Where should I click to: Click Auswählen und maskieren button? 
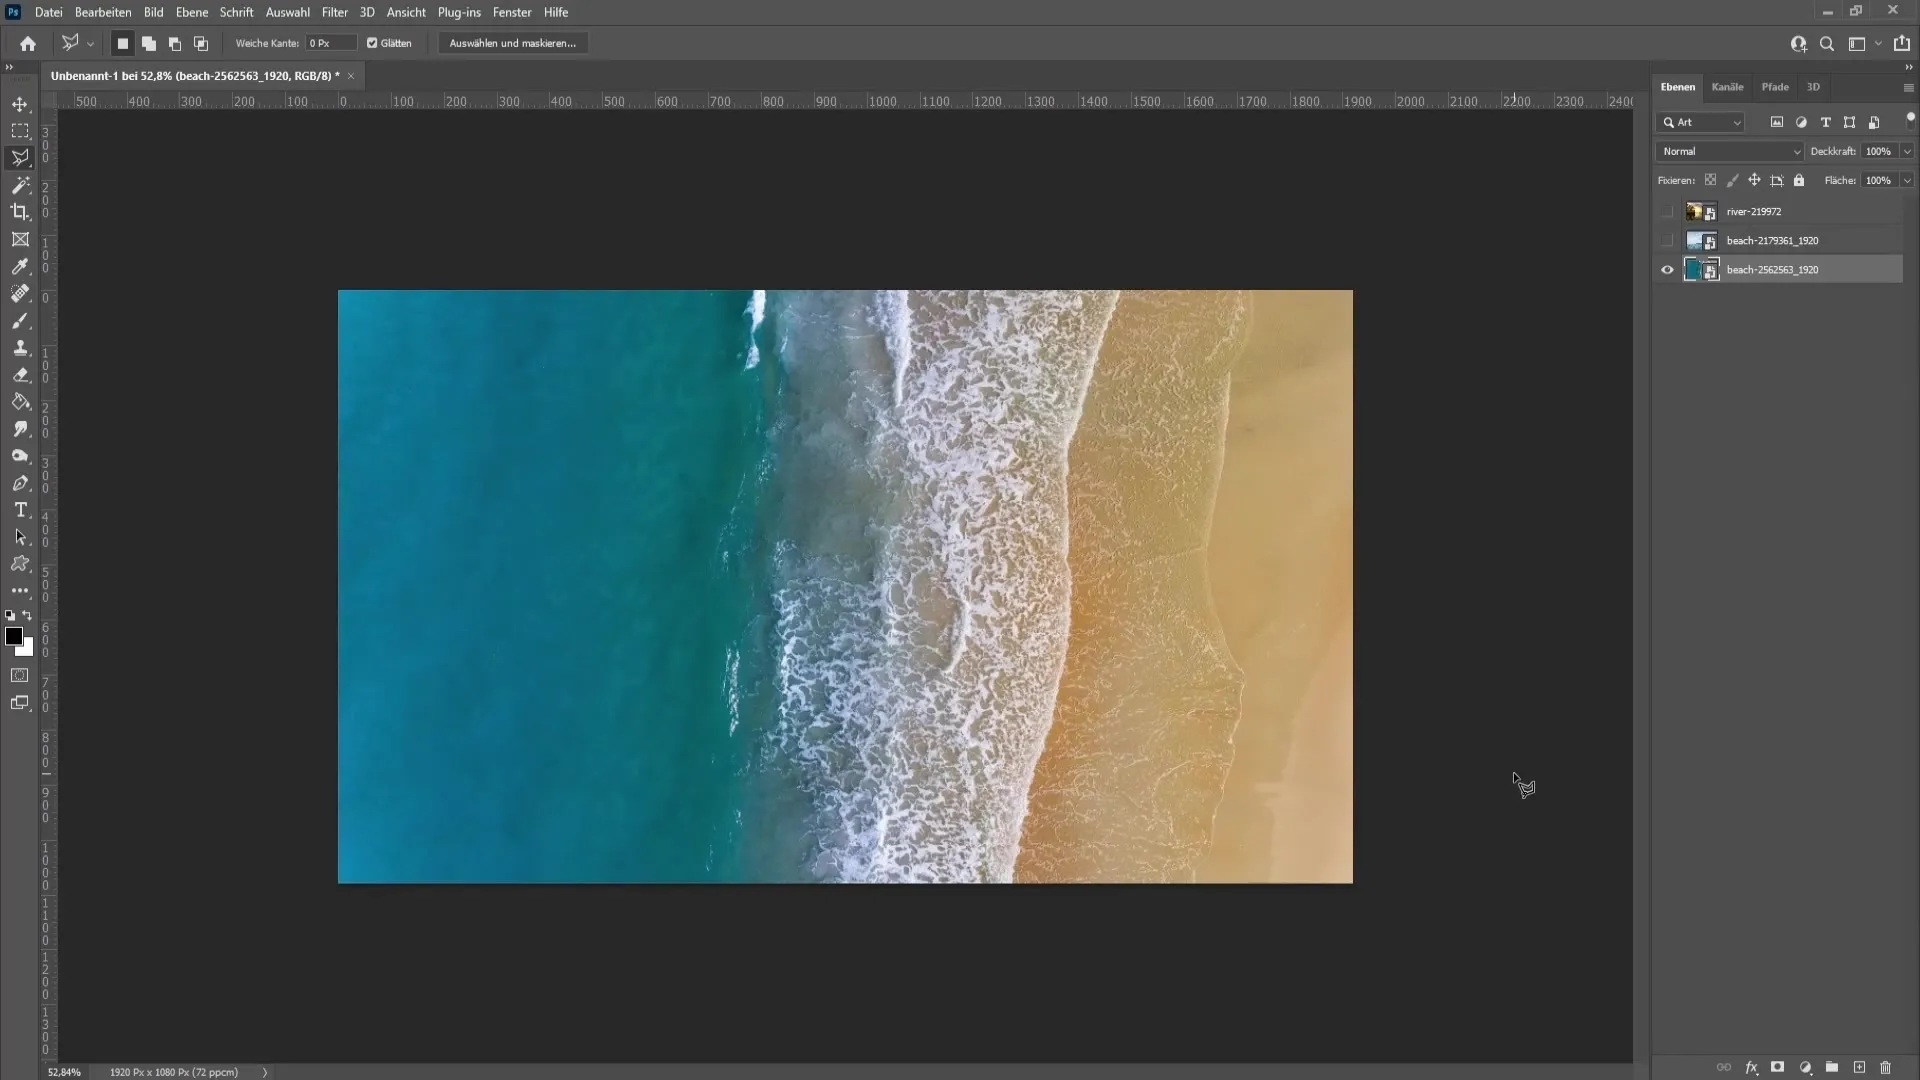pos(513,43)
